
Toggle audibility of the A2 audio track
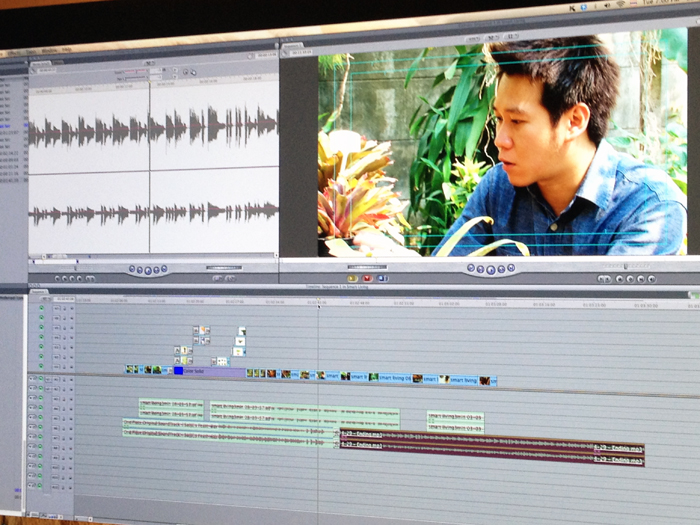(41, 388)
